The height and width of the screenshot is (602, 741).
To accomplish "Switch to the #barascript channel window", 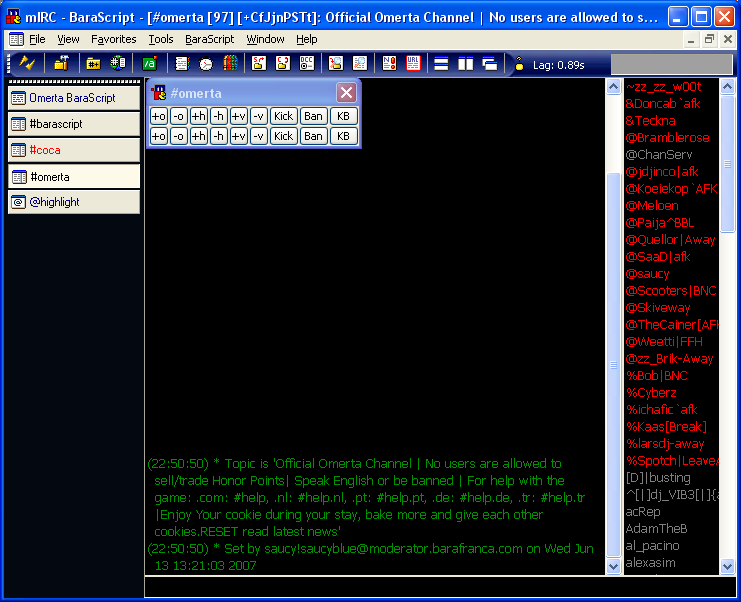I will (74, 124).
